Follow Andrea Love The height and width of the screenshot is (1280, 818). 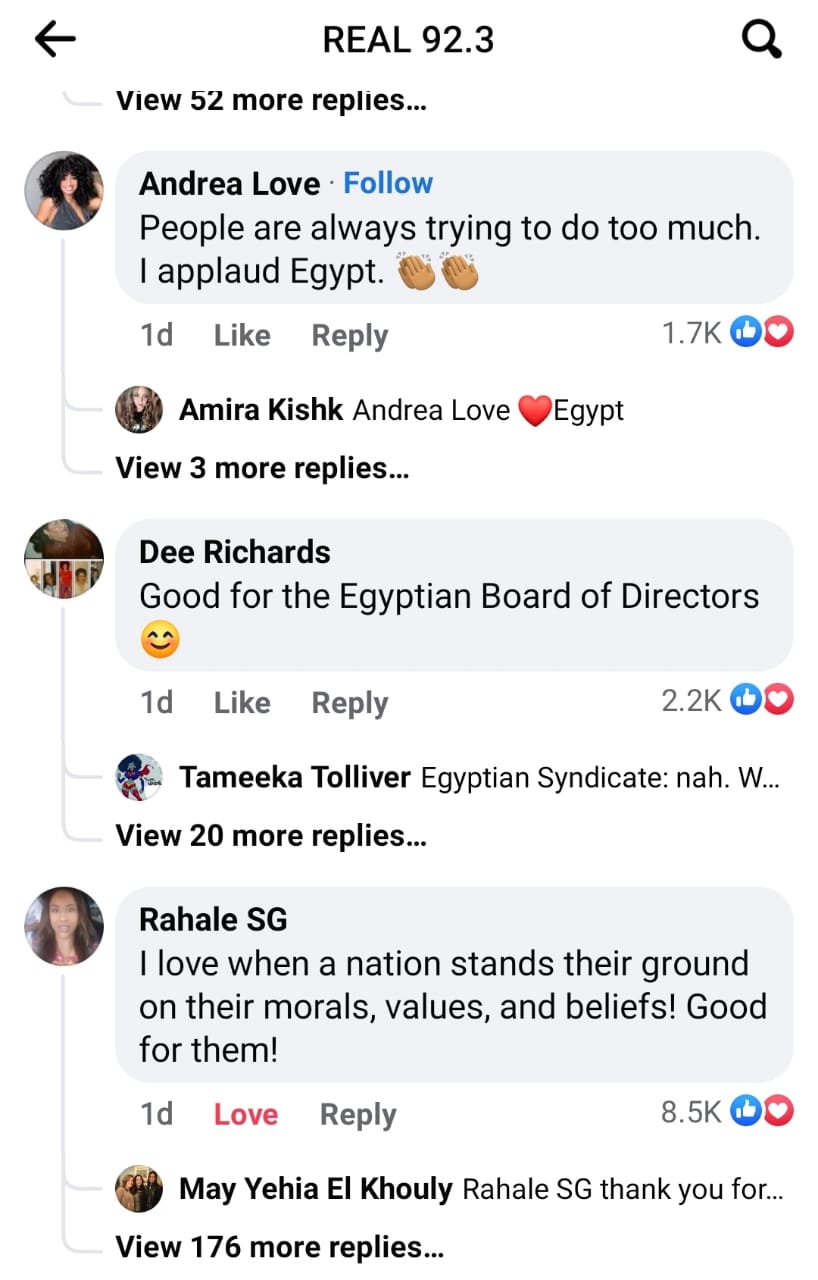(x=388, y=183)
